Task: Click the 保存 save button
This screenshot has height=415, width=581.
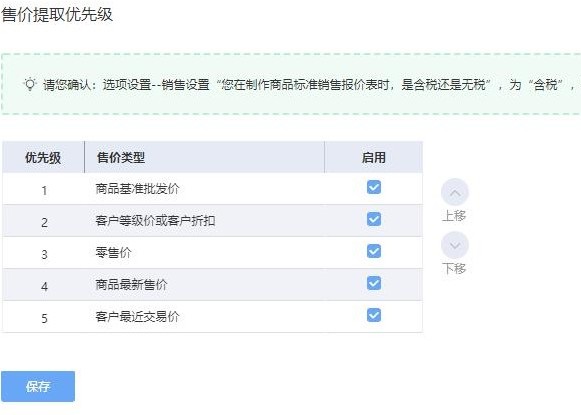Action: [38, 386]
